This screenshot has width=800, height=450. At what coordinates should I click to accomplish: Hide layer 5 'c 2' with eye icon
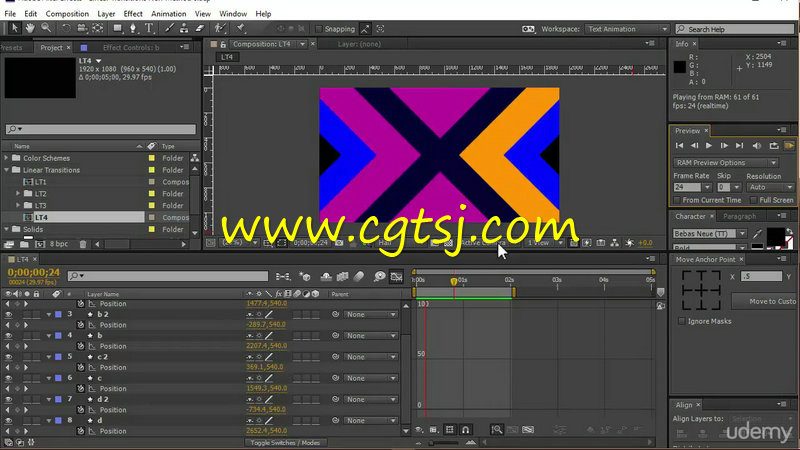[x=8, y=357]
